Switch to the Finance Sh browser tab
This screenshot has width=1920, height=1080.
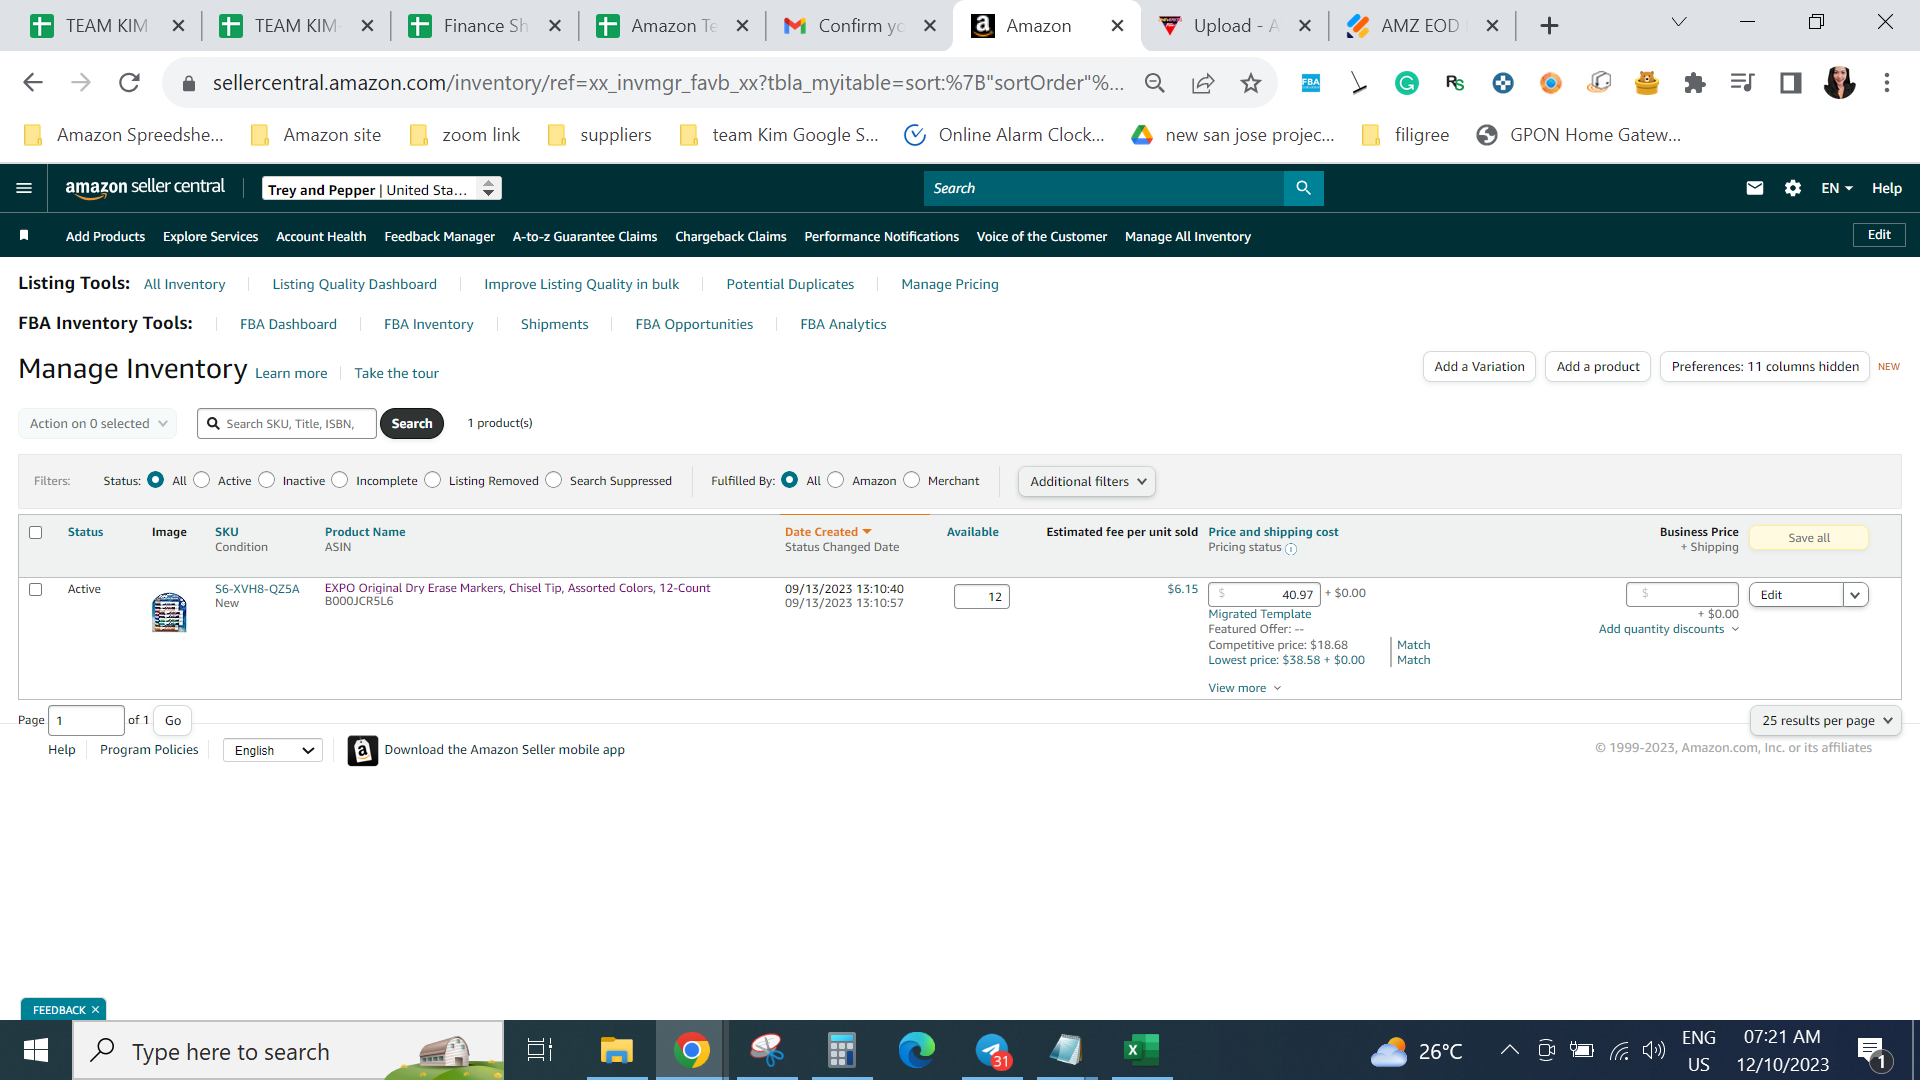point(484,26)
